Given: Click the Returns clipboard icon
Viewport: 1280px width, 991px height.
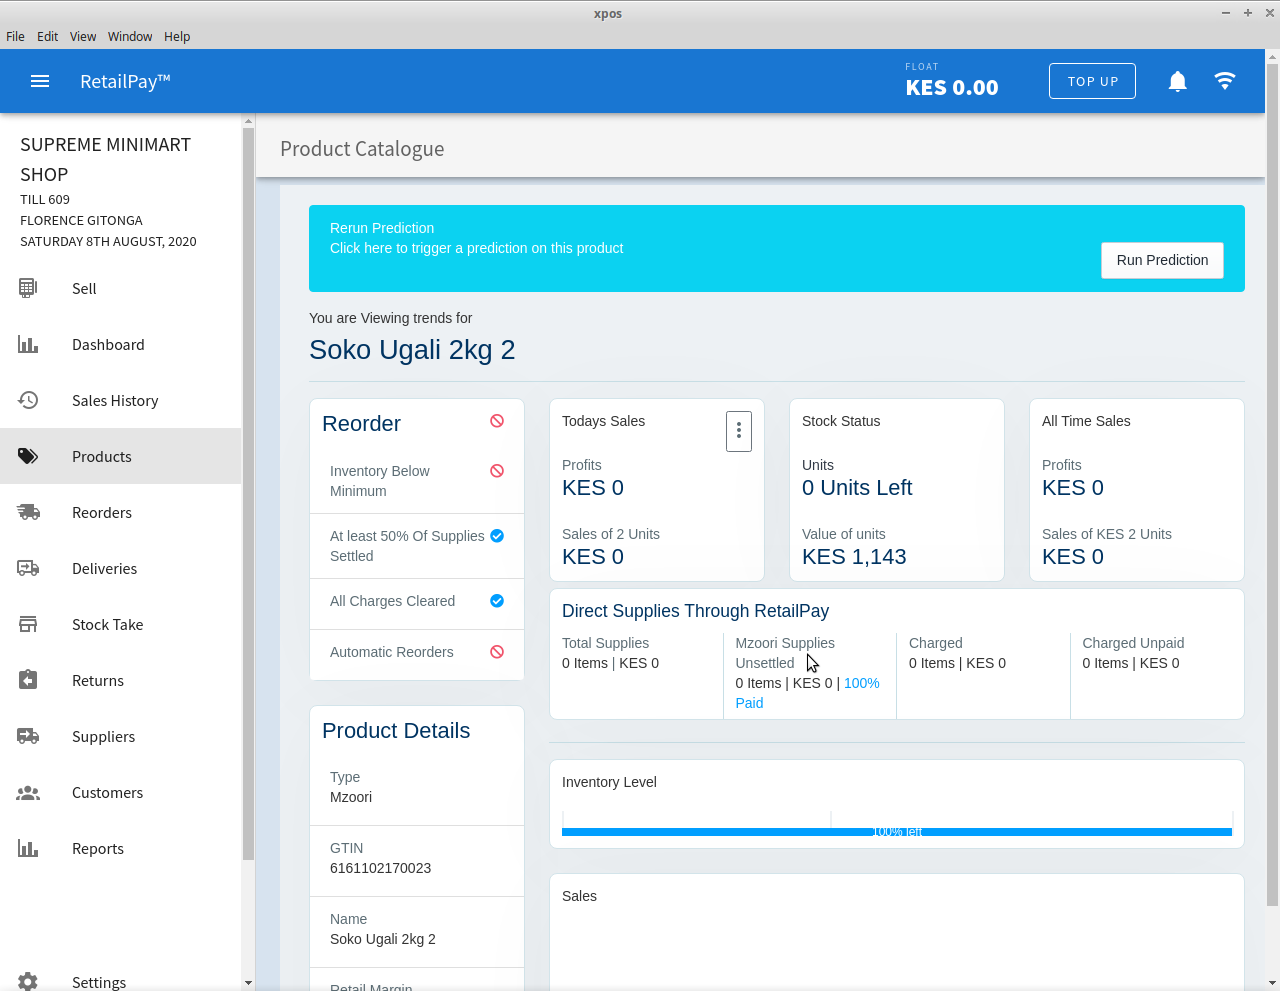Looking at the screenshot, I should (28, 680).
